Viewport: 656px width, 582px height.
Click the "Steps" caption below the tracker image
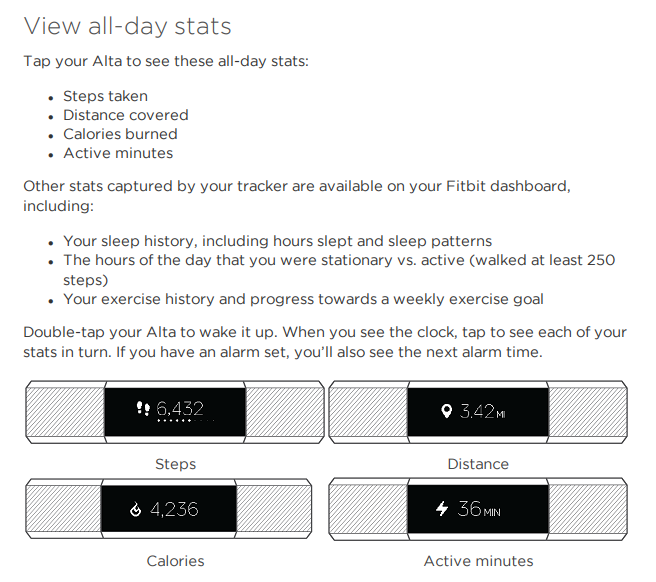175,464
